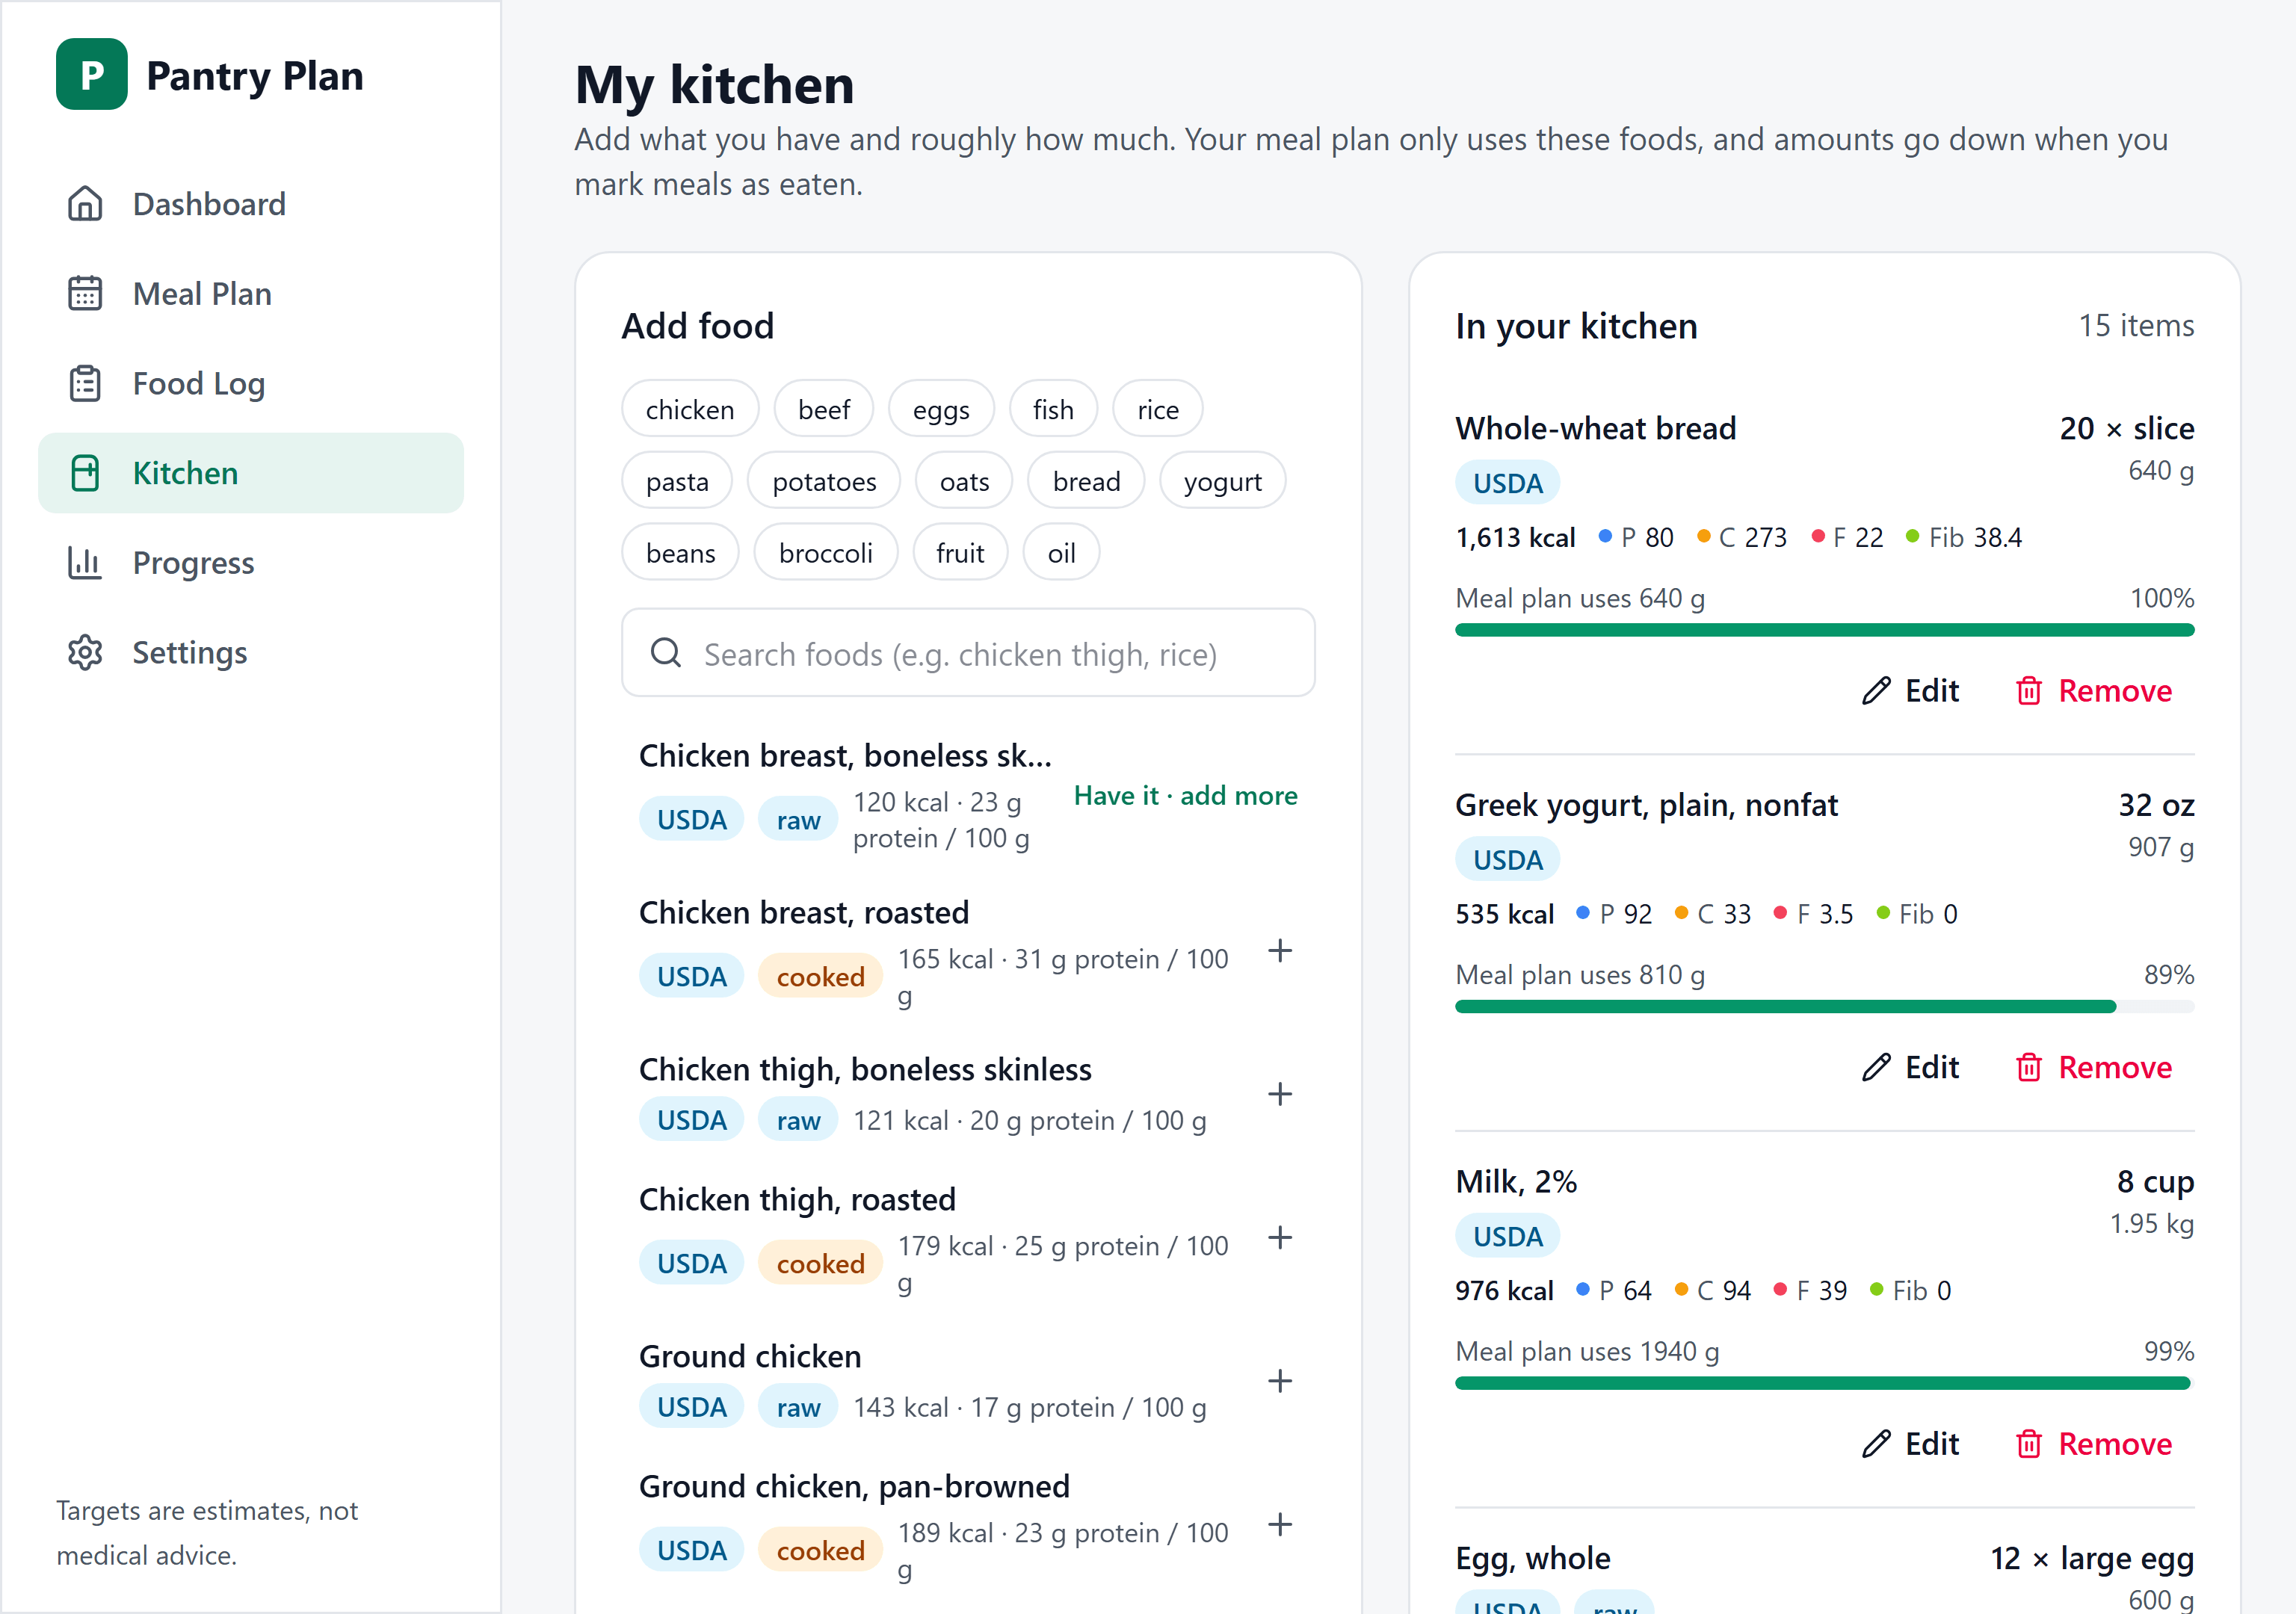Choose the pasta chip
The width and height of the screenshot is (2296, 1614).
[677, 481]
